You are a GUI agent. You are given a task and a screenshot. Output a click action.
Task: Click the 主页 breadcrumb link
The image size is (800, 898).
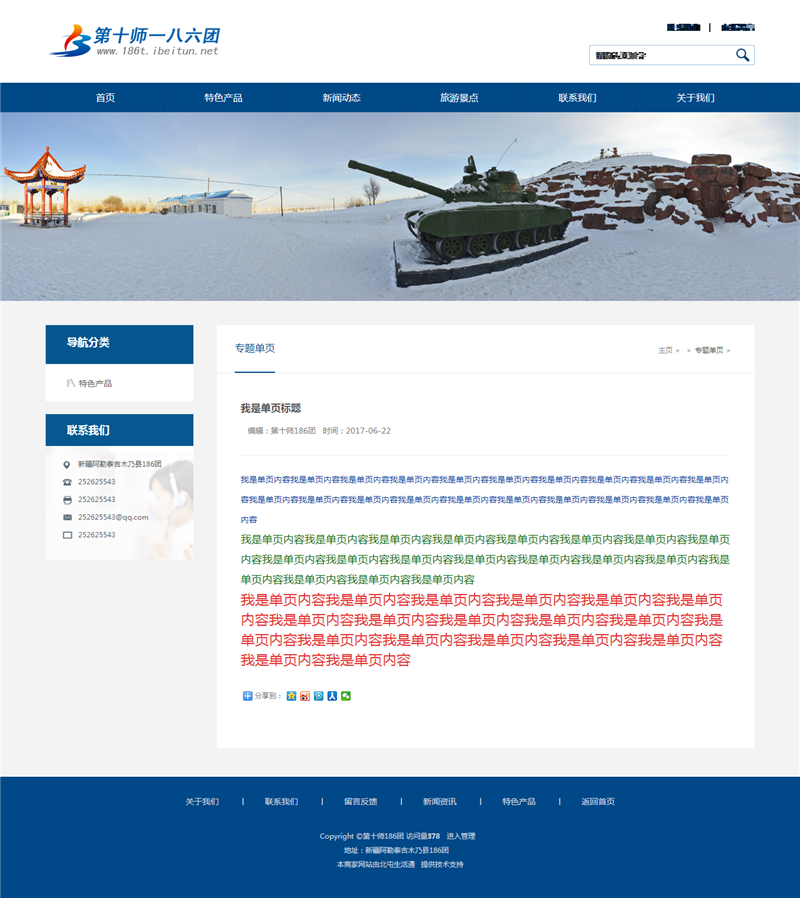coord(665,350)
